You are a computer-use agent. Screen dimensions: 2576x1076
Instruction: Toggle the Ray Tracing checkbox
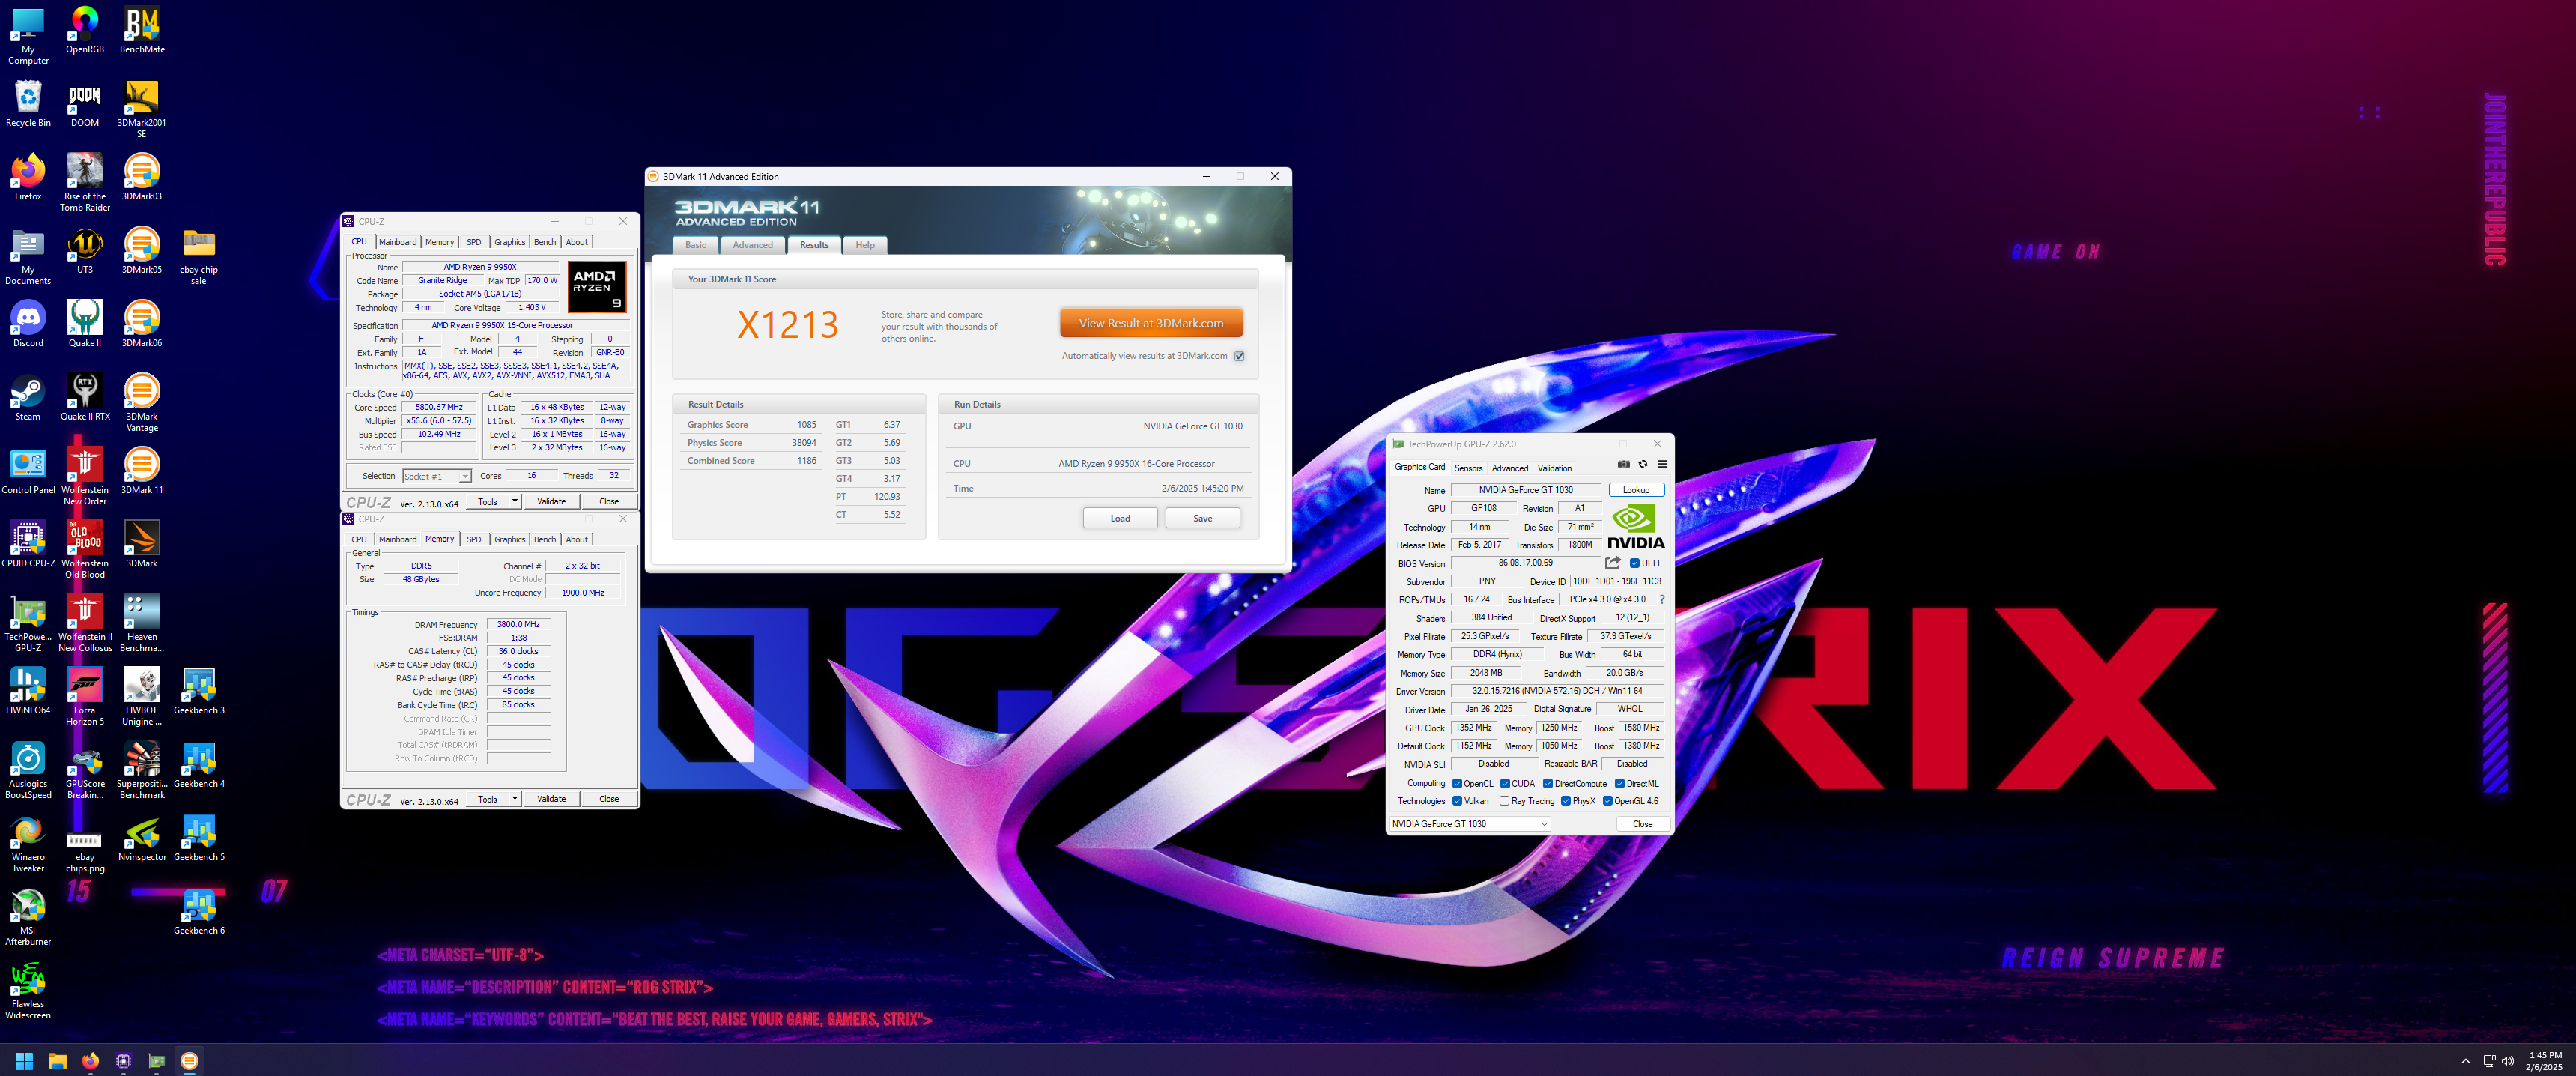coord(1505,801)
